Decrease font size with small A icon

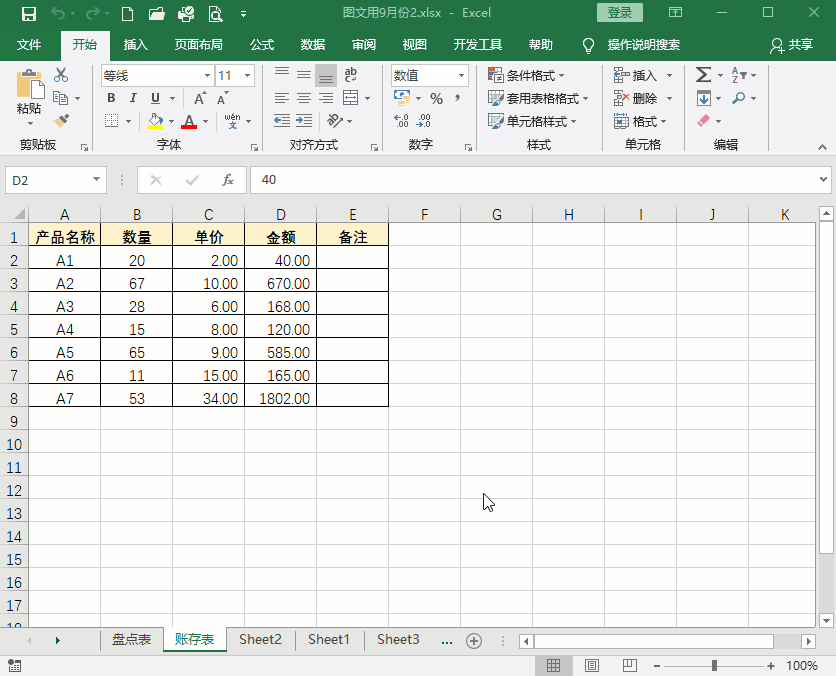222,98
